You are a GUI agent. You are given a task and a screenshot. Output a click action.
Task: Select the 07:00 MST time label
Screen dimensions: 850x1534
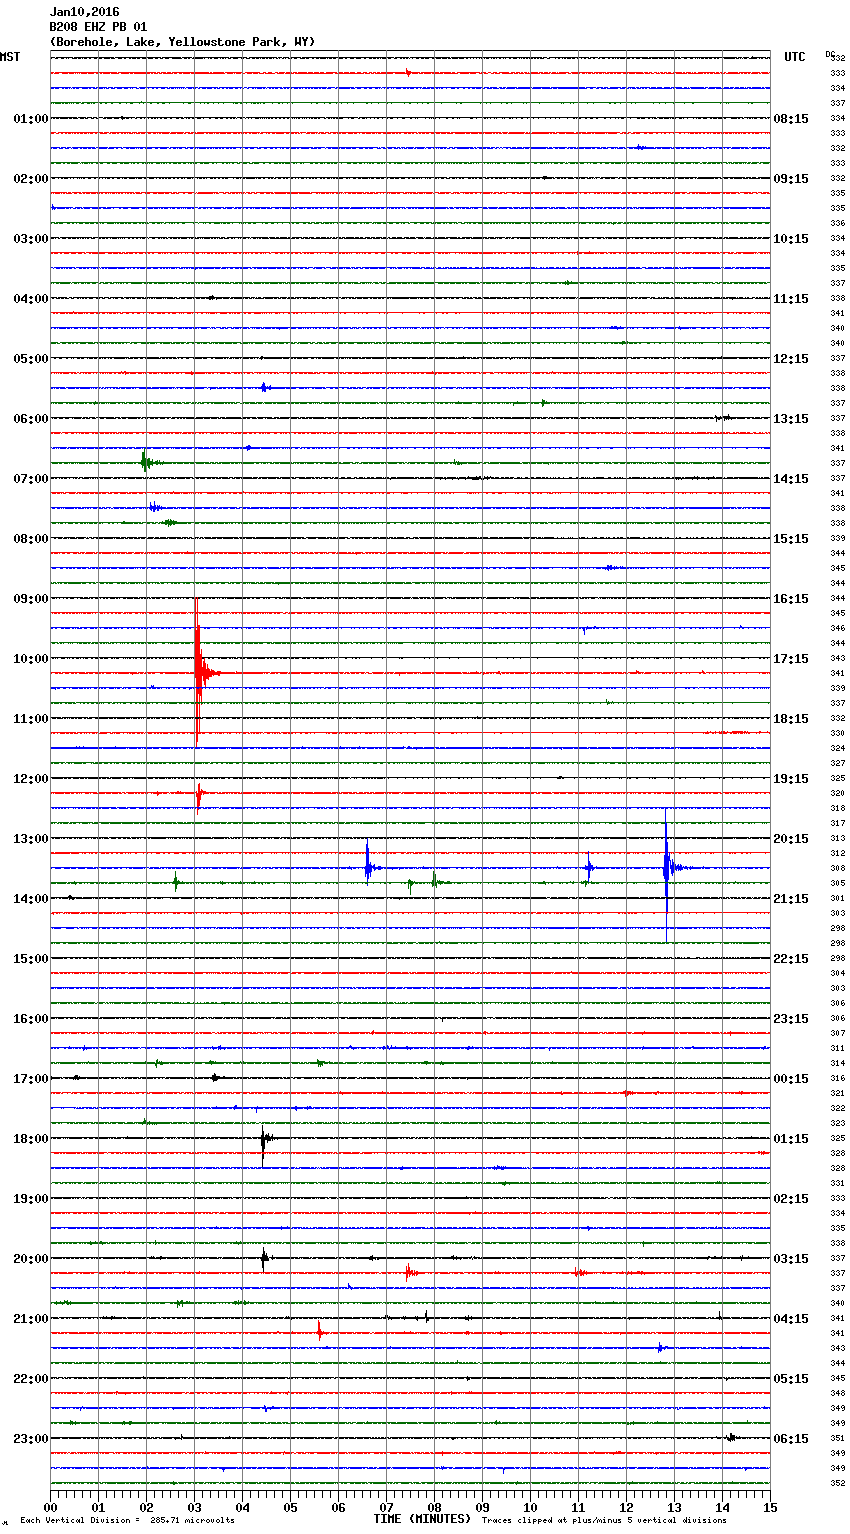click(x=31, y=479)
